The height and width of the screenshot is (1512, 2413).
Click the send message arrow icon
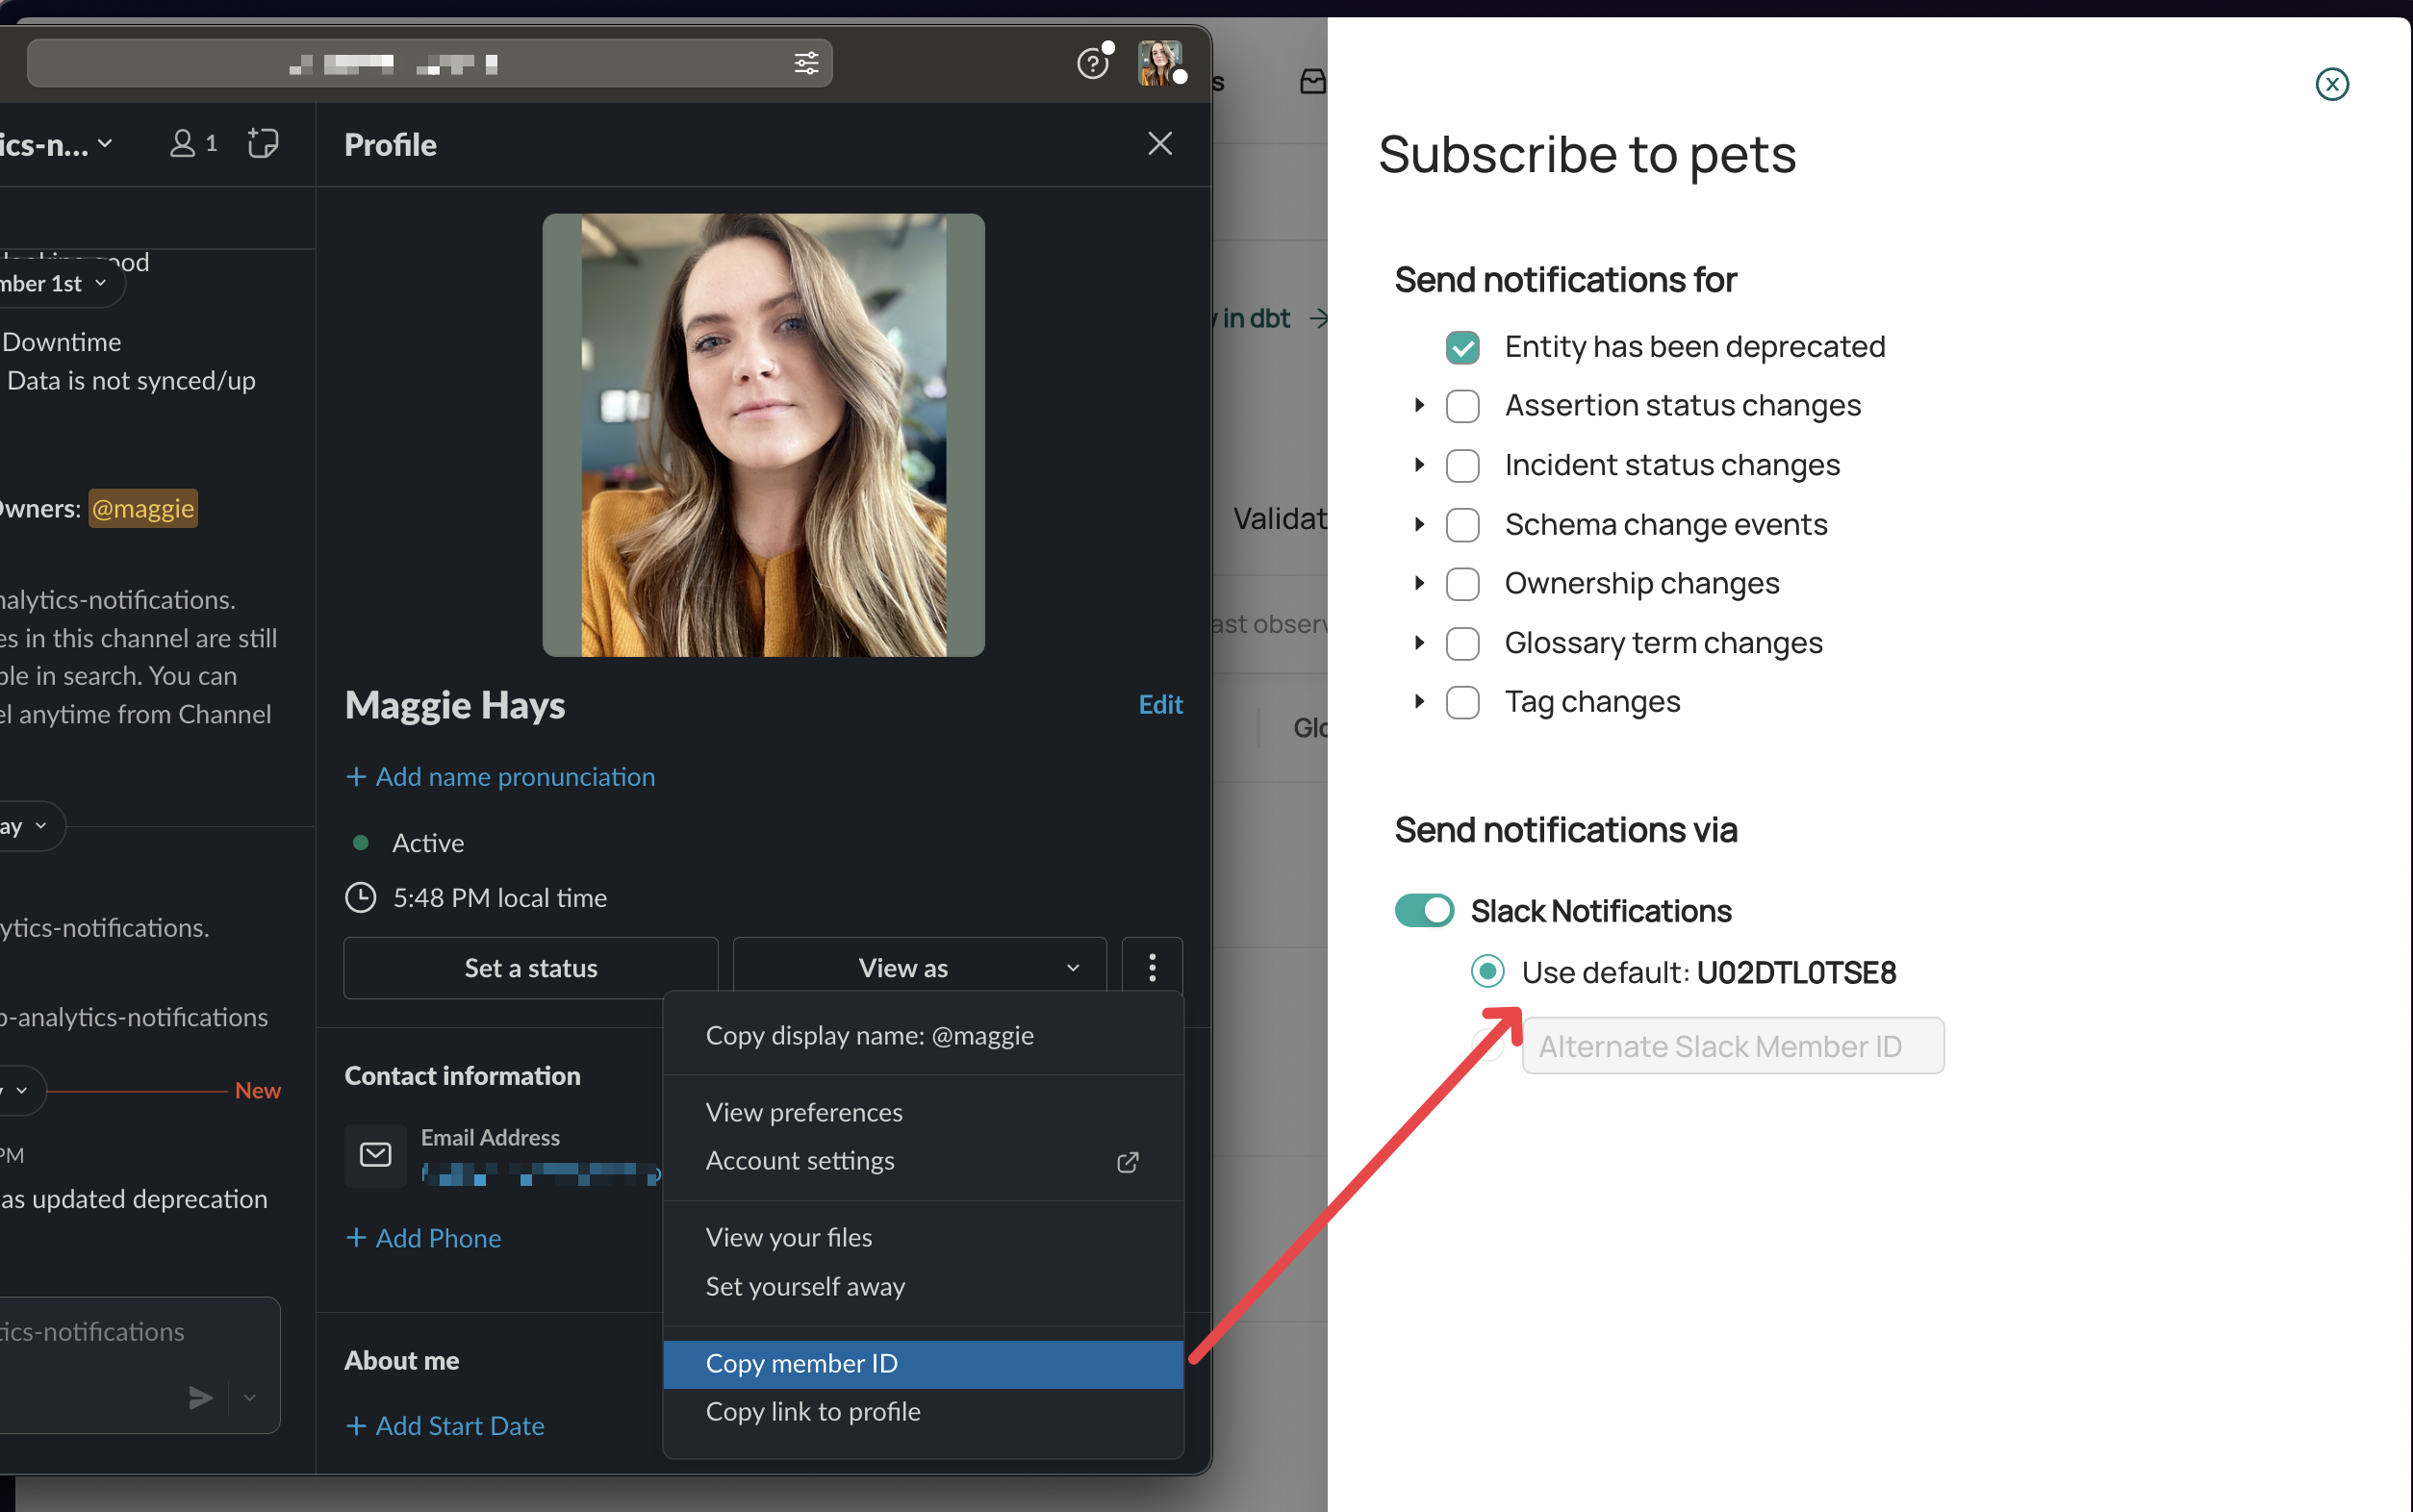point(201,1397)
